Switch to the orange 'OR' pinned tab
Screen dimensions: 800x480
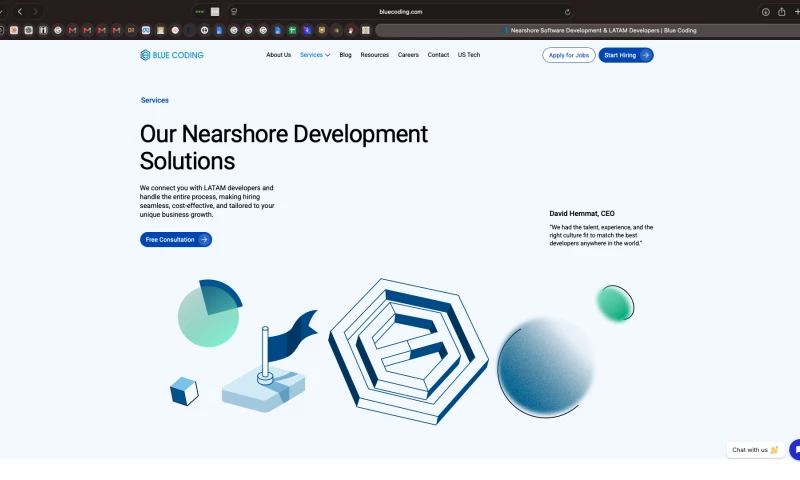click(x=131, y=30)
